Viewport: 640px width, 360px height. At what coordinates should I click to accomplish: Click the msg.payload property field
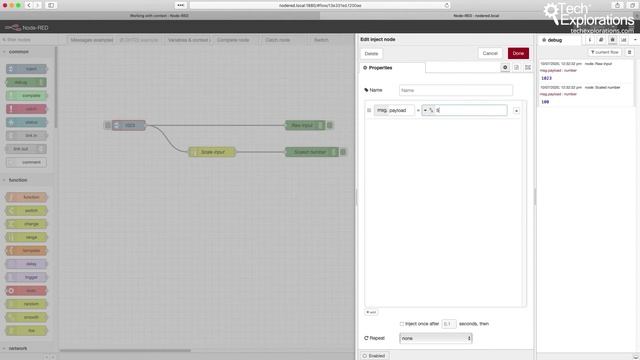[x=394, y=110]
